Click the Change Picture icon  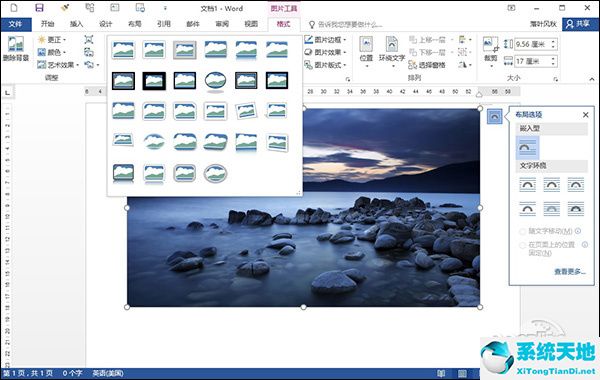(89, 52)
